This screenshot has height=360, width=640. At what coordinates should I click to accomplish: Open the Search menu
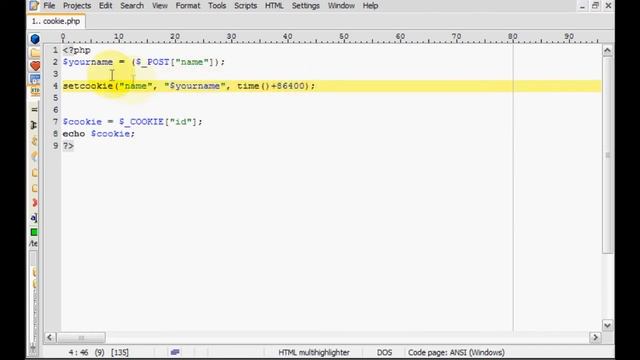132,6
